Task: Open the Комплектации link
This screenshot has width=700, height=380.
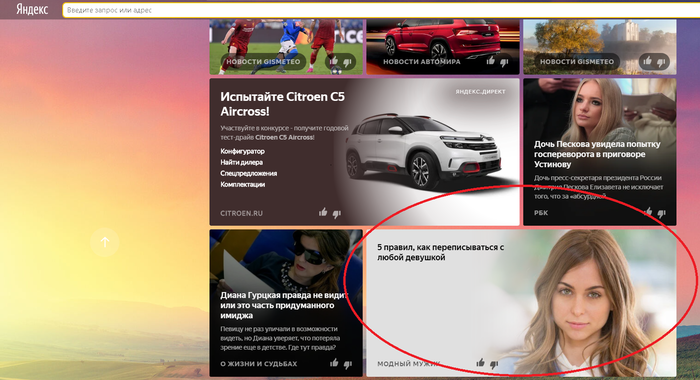Action: click(x=242, y=184)
